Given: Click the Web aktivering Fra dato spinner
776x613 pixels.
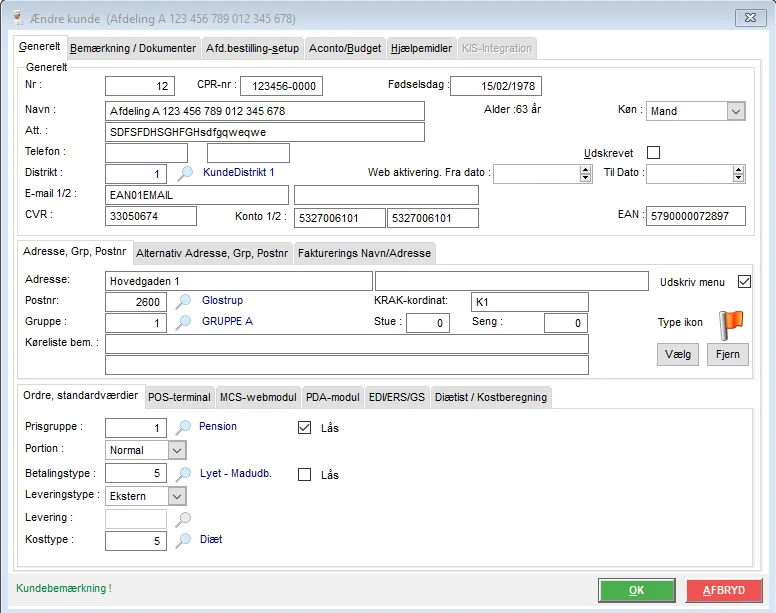Looking at the screenshot, I should click(x=586, y=173).
